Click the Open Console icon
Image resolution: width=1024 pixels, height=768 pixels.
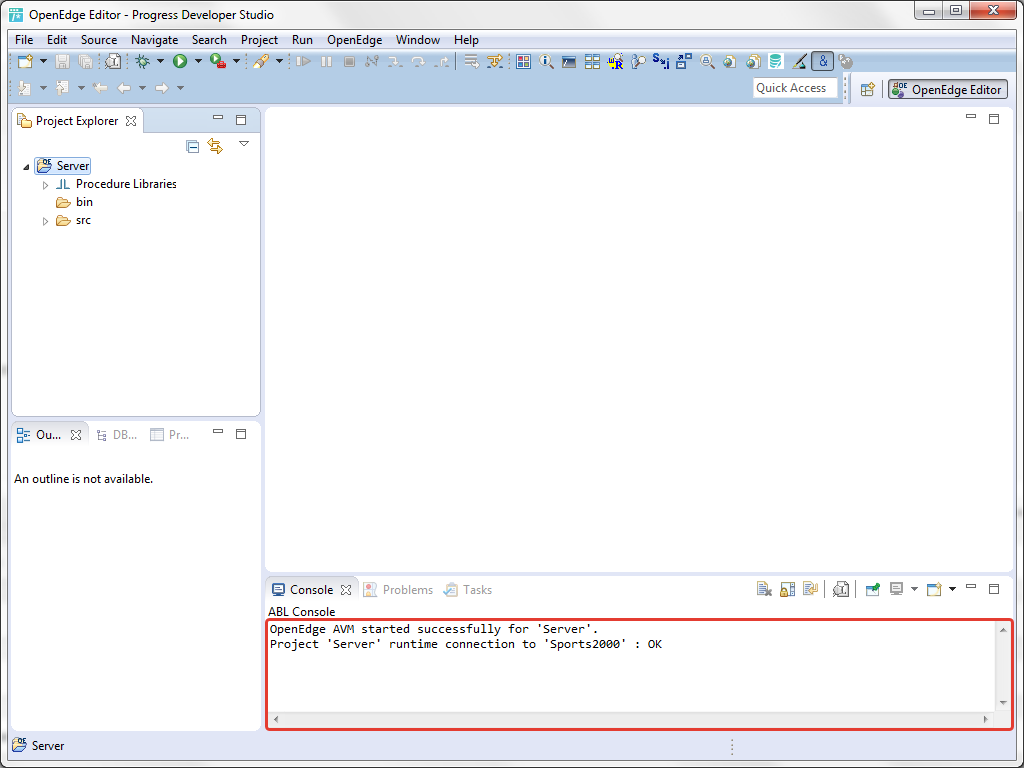coord(935,589)
